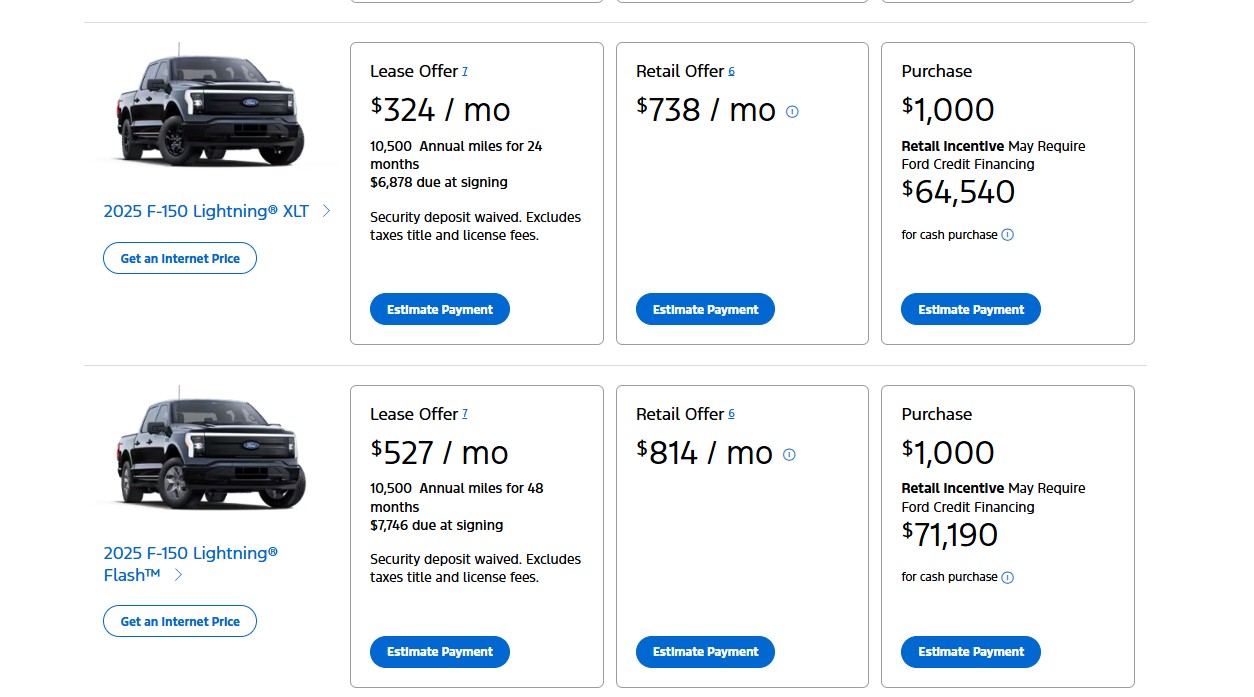Estimate payment for XLT $738 retail offer

(x=705, y=309)
